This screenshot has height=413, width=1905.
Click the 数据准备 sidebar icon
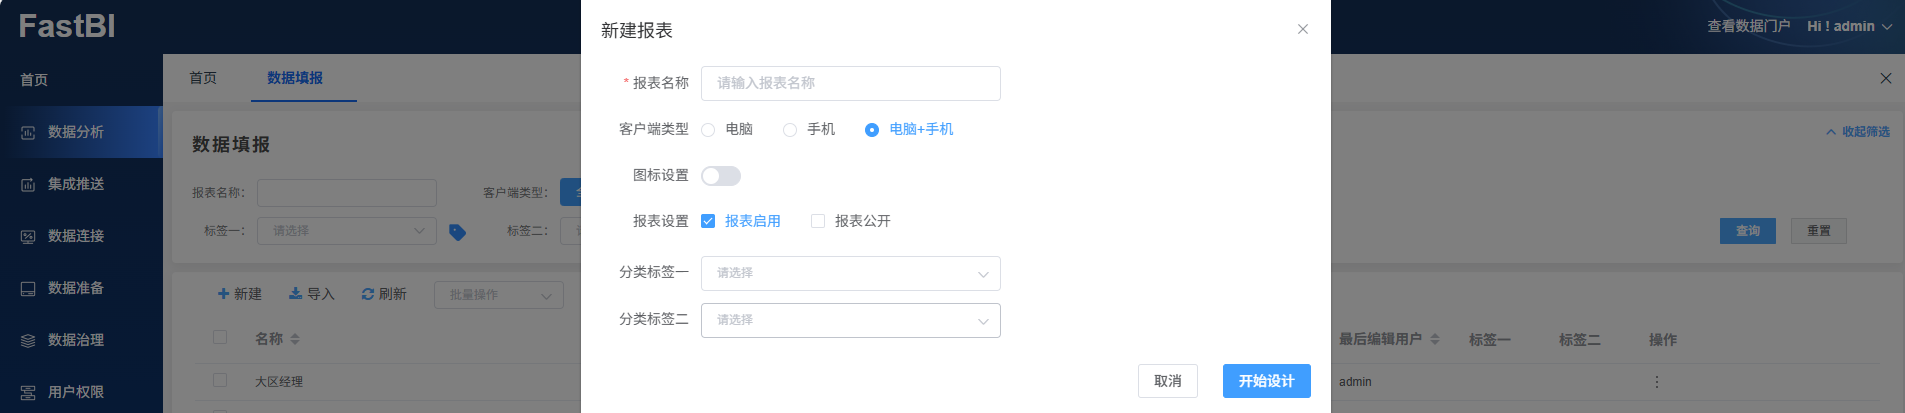tap(28, 289)
